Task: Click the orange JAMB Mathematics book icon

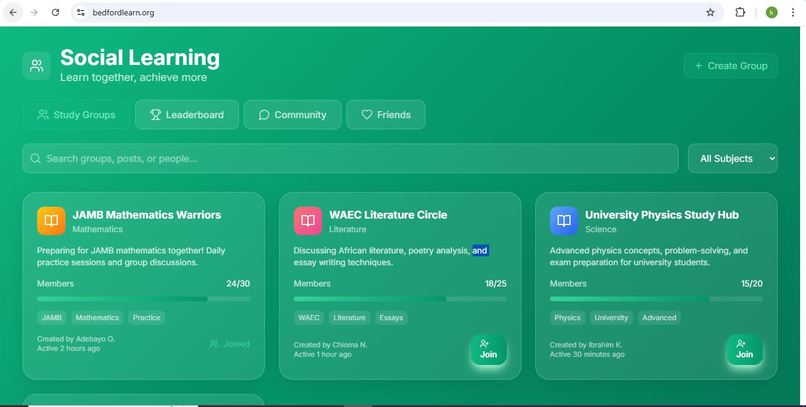Action: point(51,221)
